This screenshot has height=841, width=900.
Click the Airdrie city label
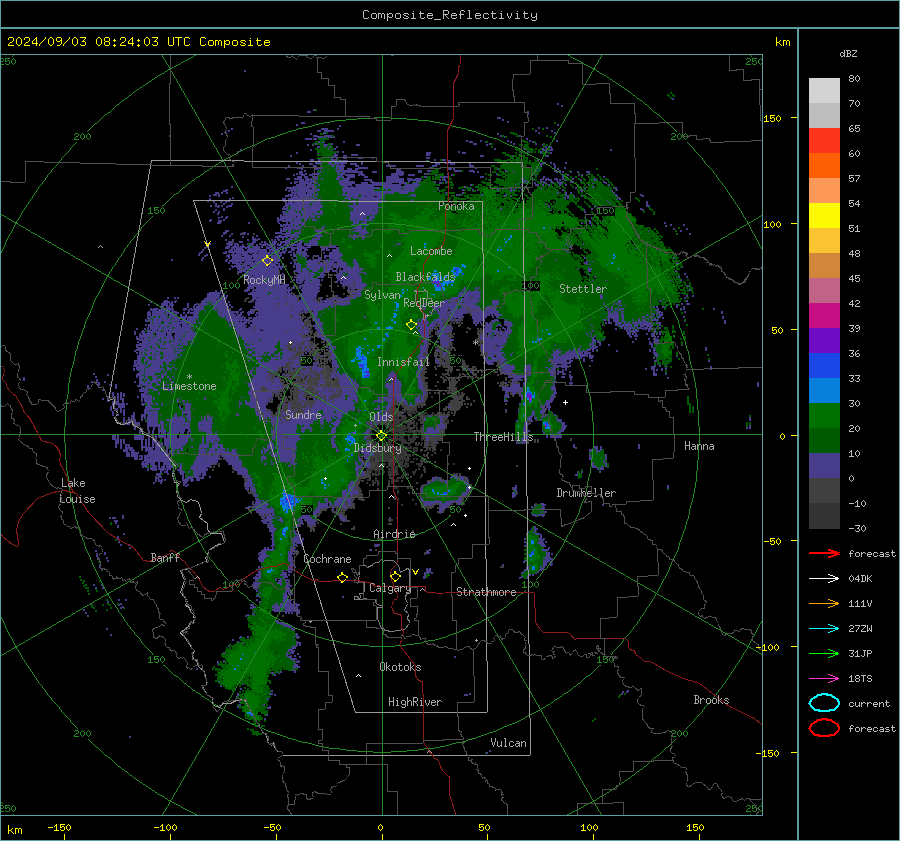394,534
